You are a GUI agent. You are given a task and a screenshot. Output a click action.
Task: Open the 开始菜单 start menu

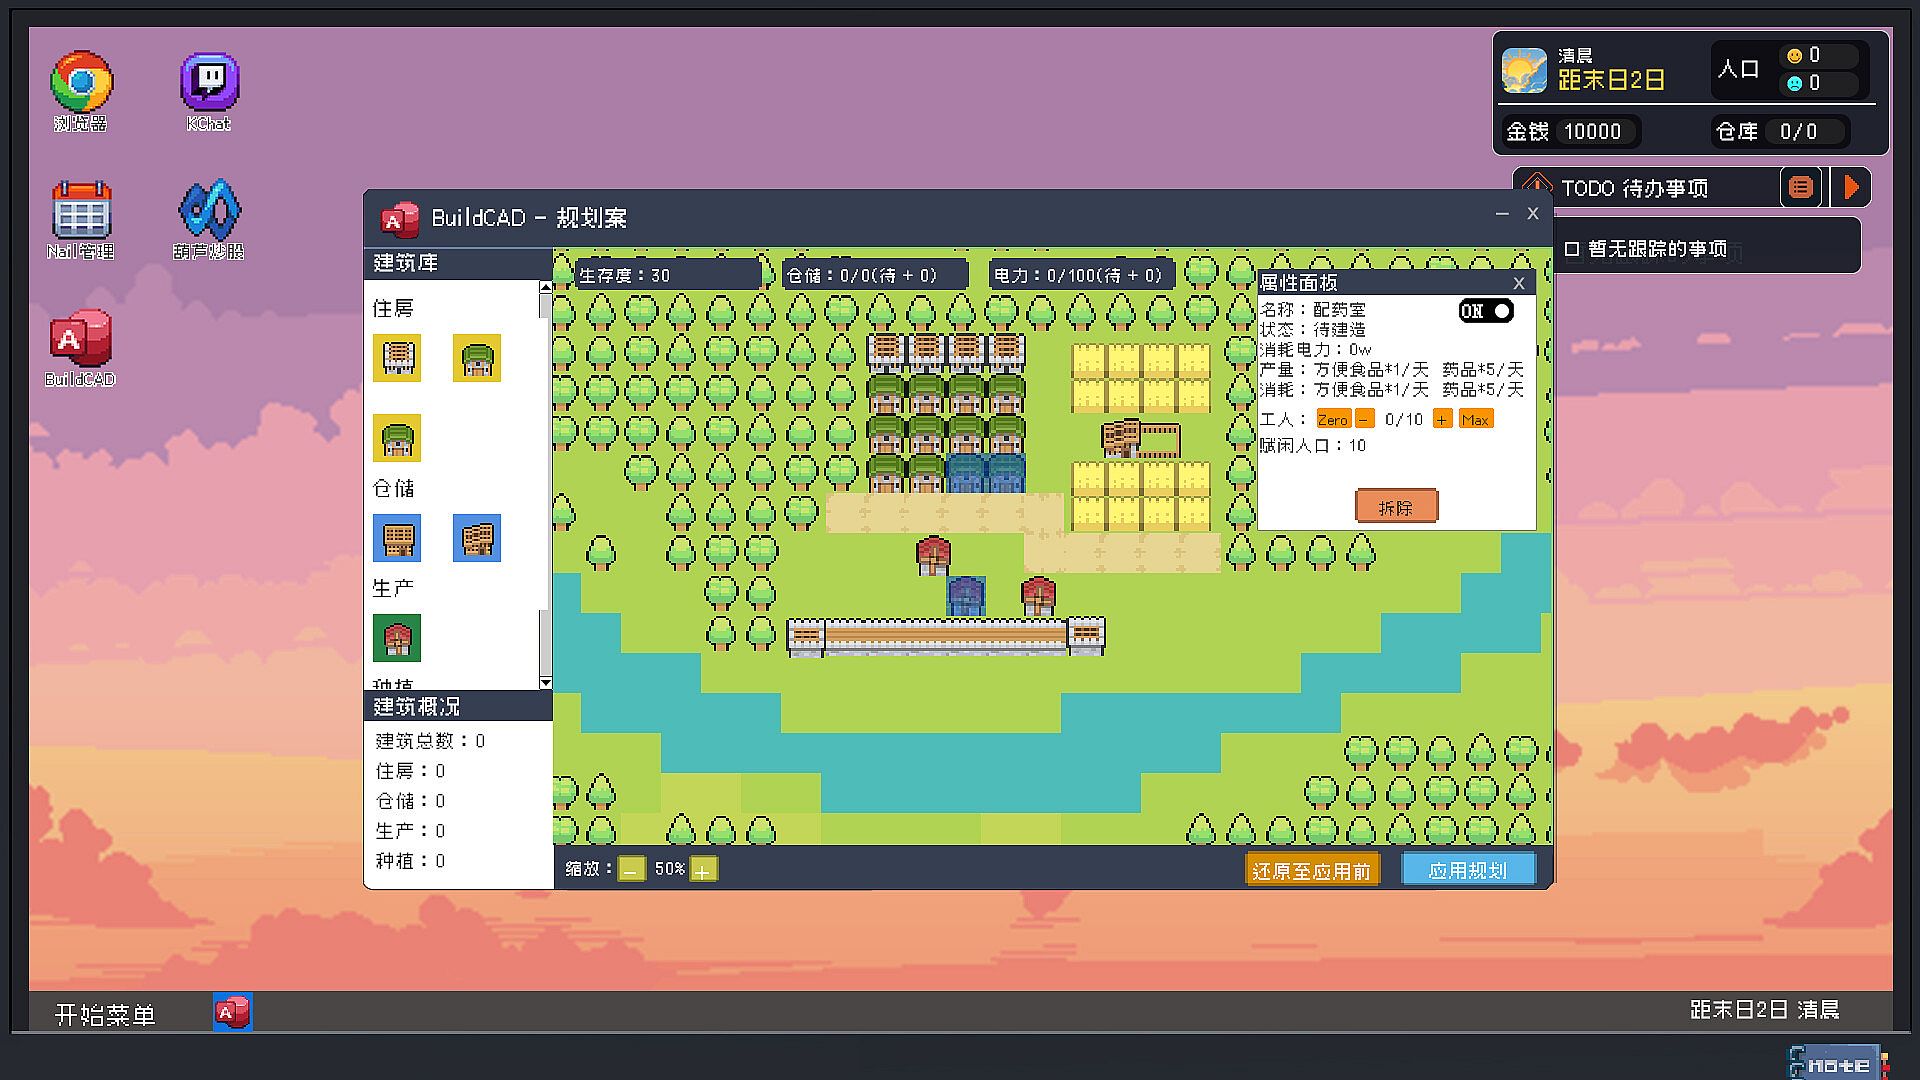coord(105,1014)
